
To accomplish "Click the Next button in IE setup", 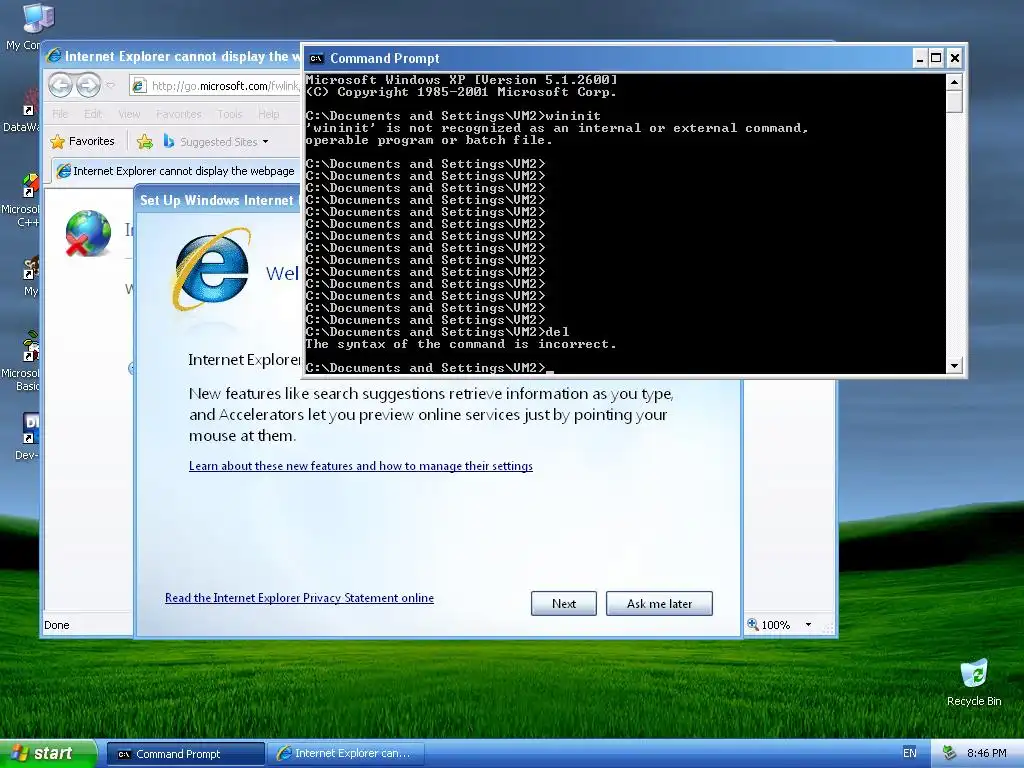I will click(564, 603).
